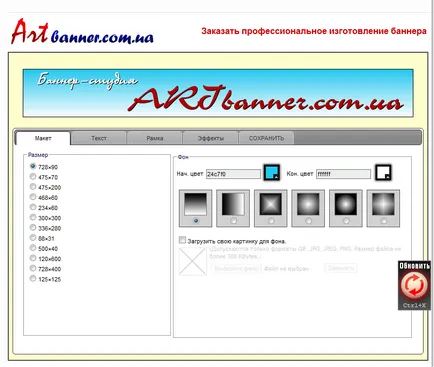Image resolution: width=434 pixels, height=367 pixels.
Task: Choose radio under diamond gradient preview
Action: (x=271, y=221)
